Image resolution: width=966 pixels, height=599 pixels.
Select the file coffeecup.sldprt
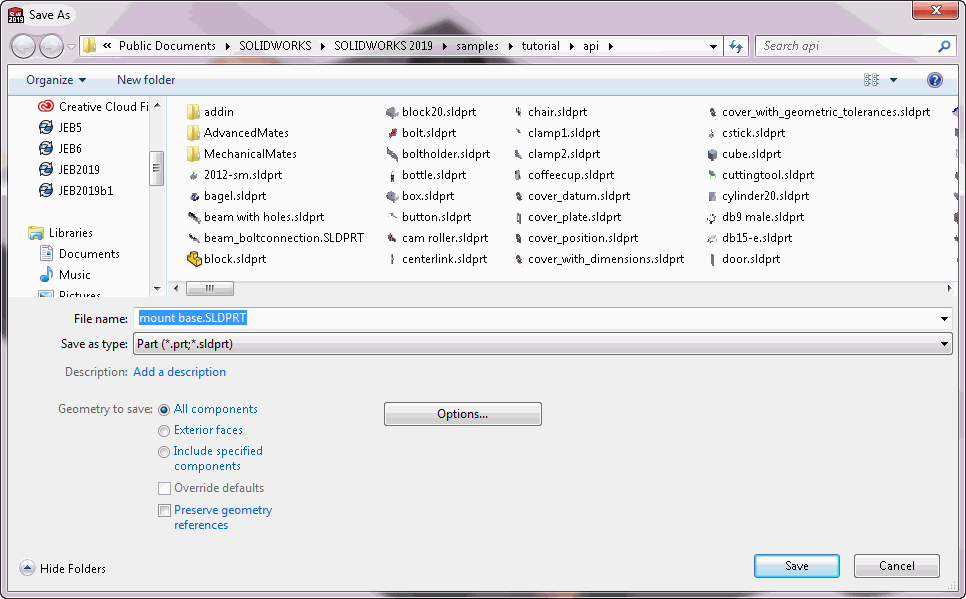tap(564, 175)
